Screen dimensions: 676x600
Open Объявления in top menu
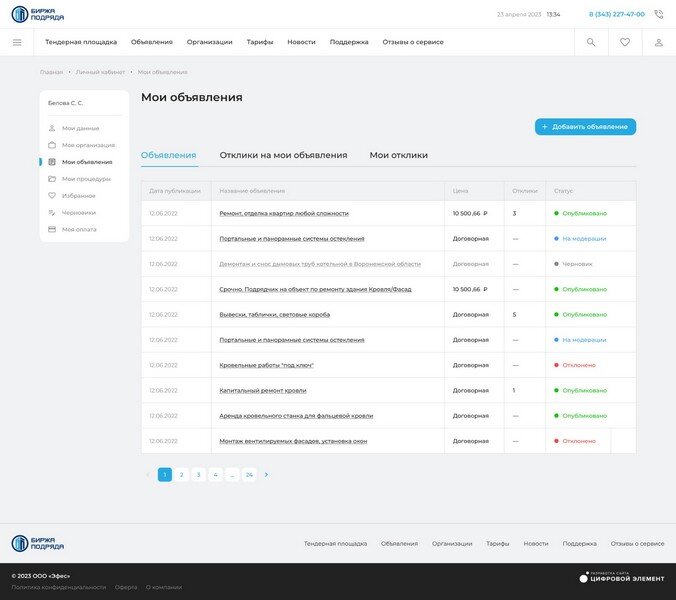click(x=152, y=42)
